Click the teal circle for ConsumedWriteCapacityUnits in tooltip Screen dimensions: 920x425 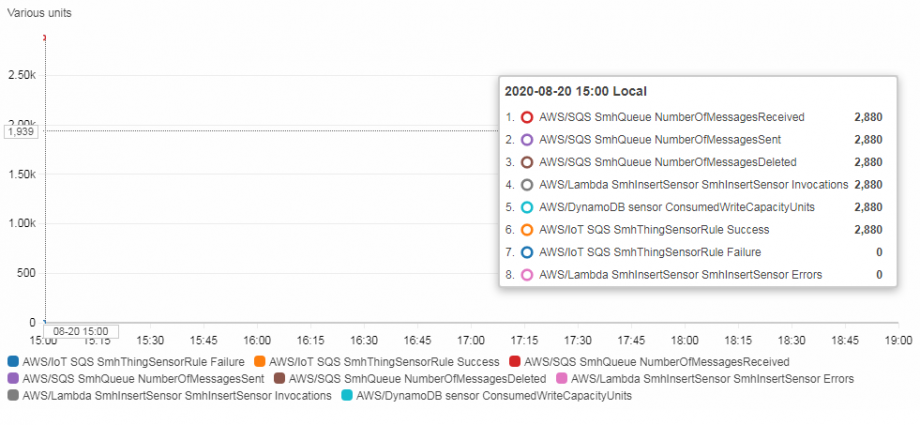527,207
